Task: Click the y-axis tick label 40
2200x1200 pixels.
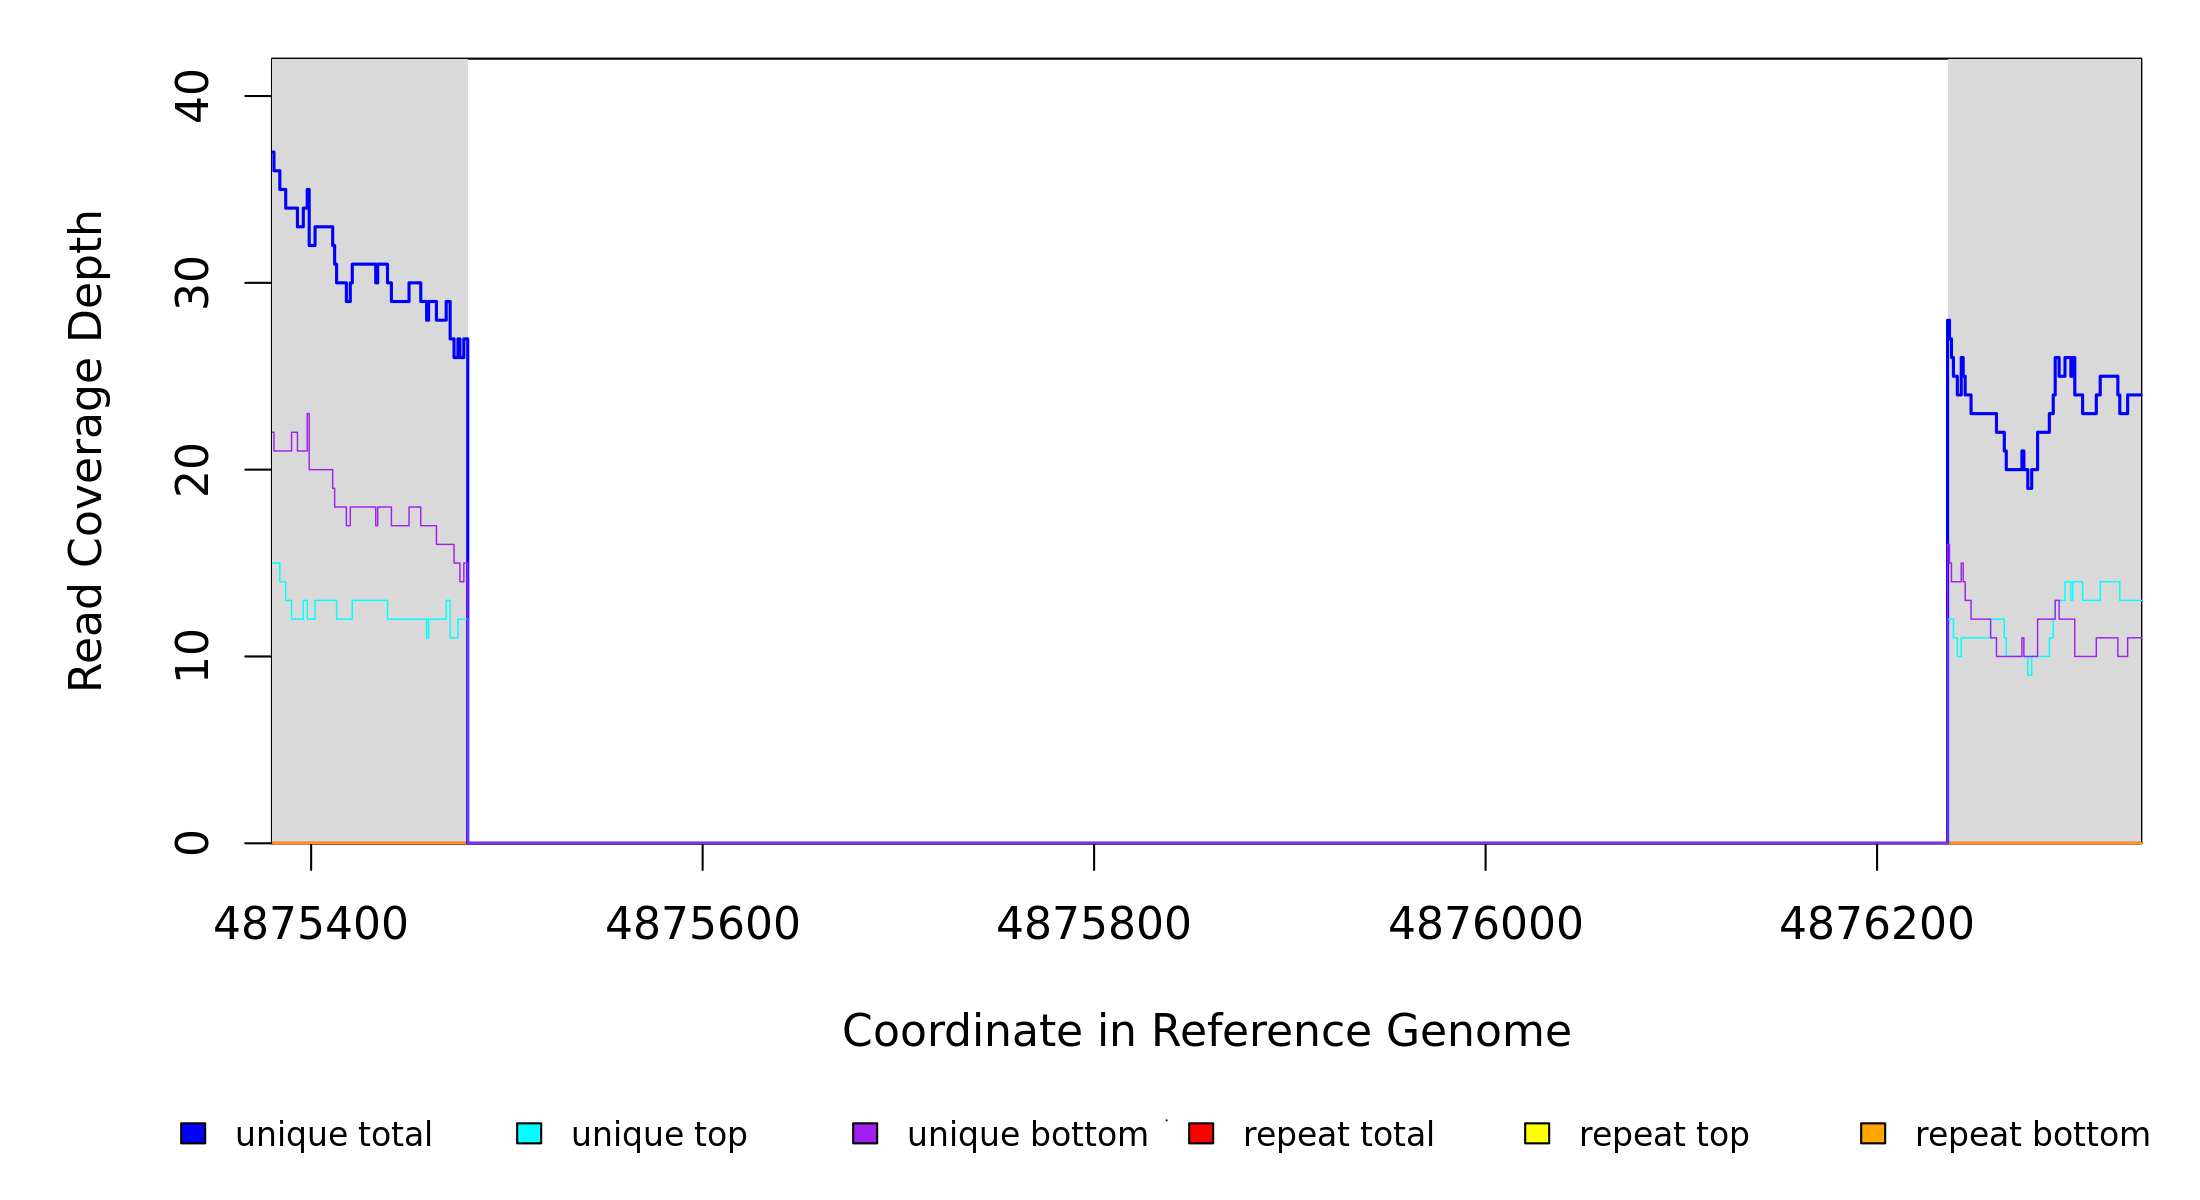Action: [x=192, y=96]
